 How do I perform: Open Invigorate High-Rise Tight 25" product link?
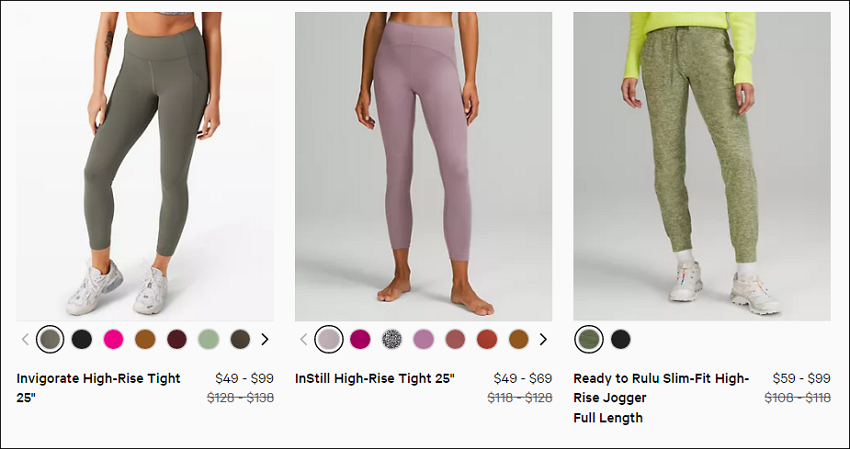pyautogui.click(x=98, y=388)
